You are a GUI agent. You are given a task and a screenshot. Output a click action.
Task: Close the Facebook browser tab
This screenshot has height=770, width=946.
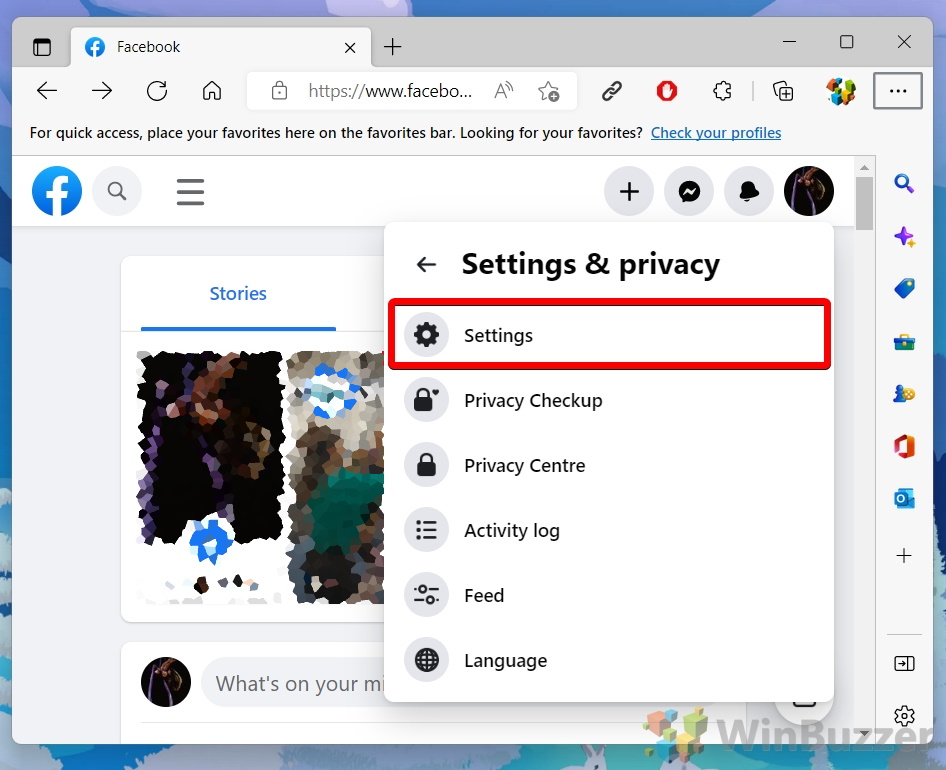coord(350,47)
